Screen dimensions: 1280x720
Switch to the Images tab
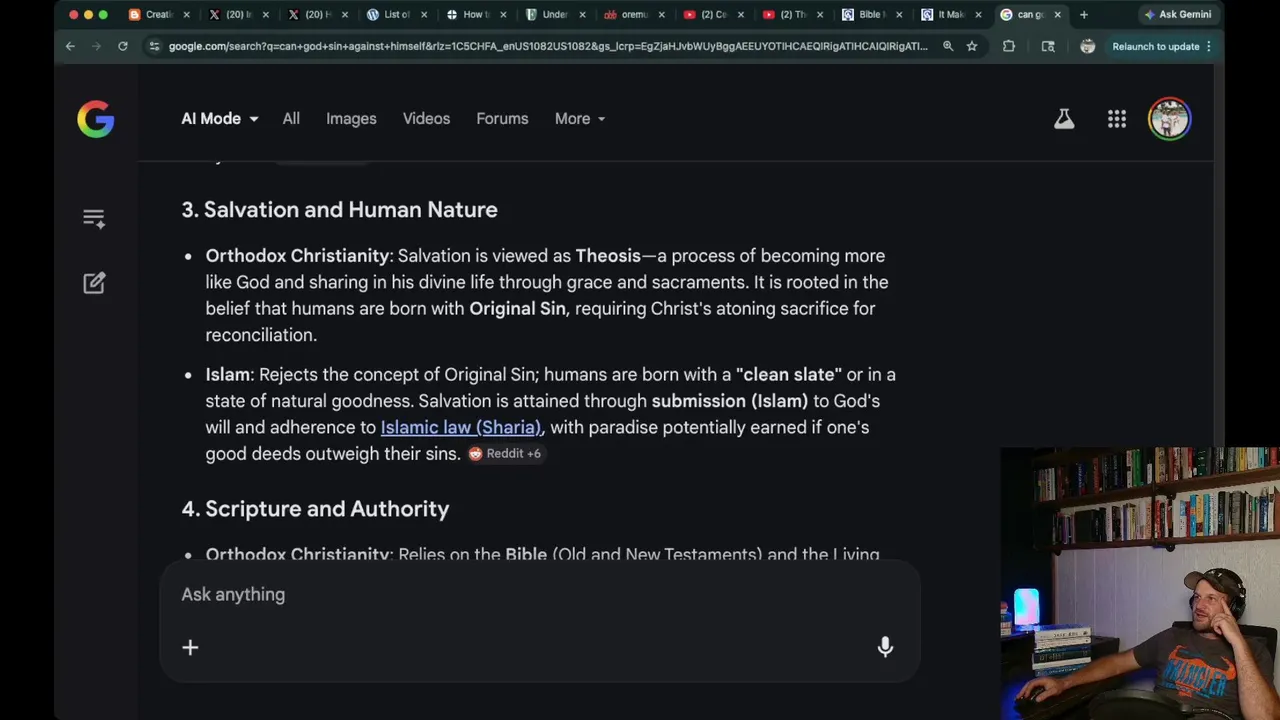pos(351,119)
